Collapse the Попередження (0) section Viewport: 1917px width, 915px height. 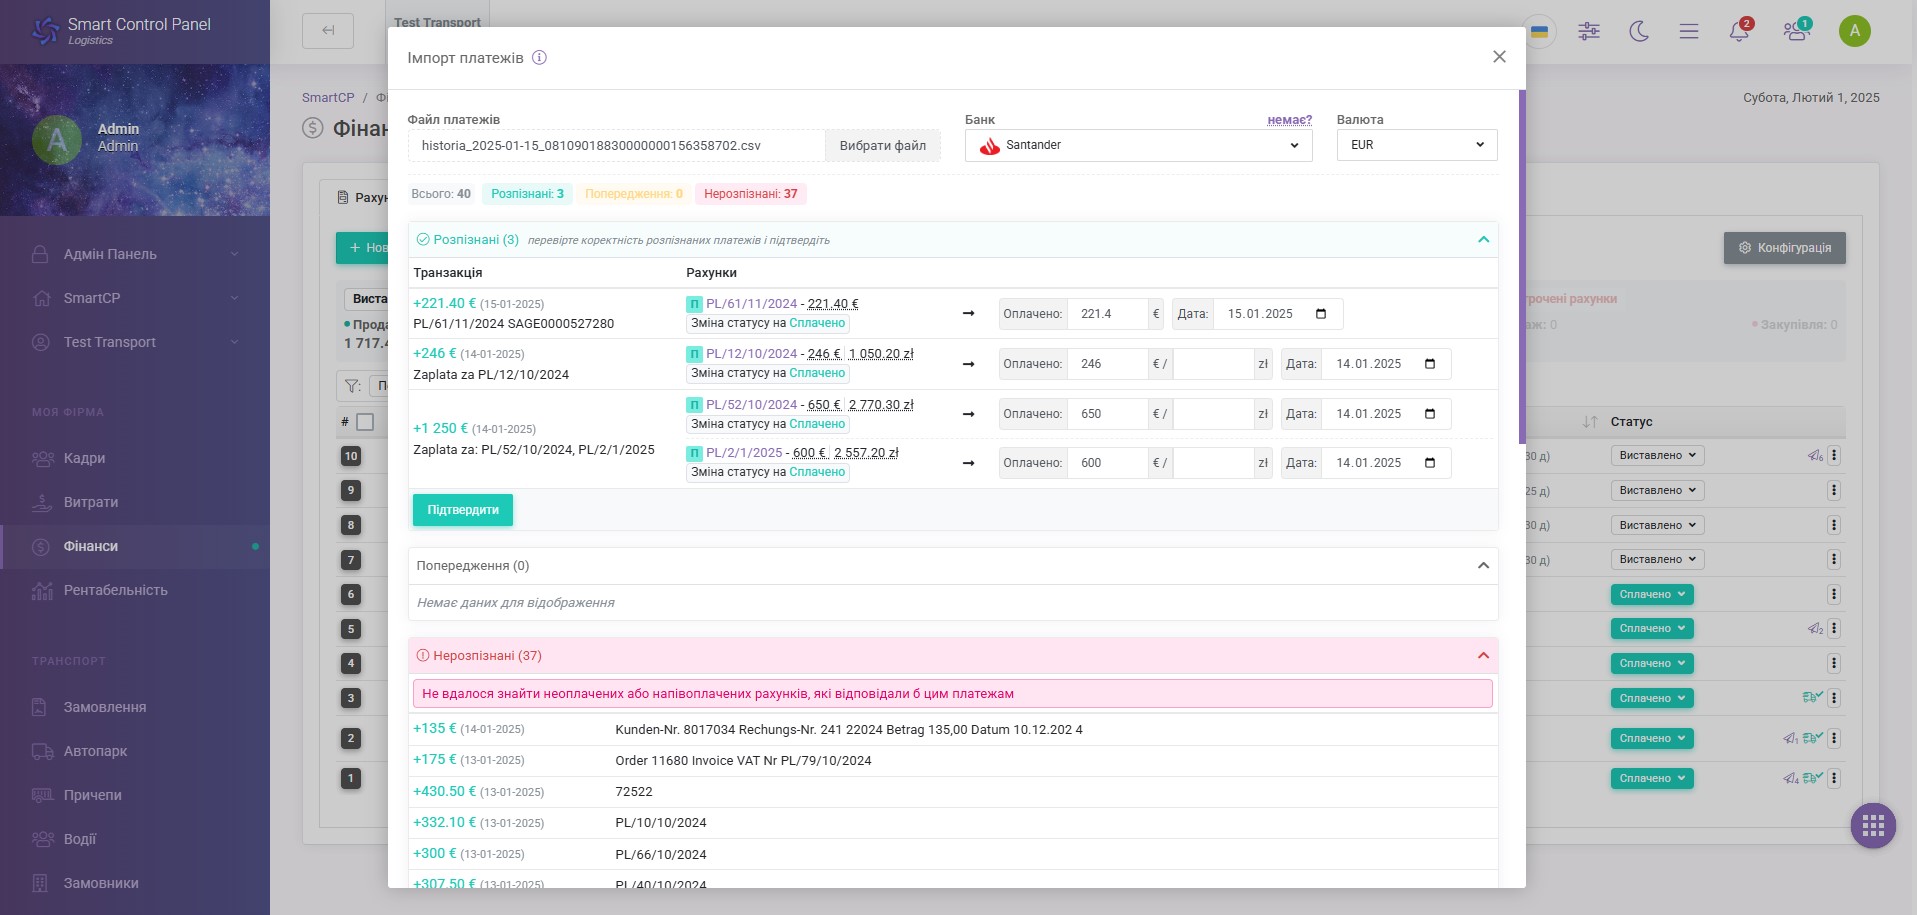(x=1483, y=566)
